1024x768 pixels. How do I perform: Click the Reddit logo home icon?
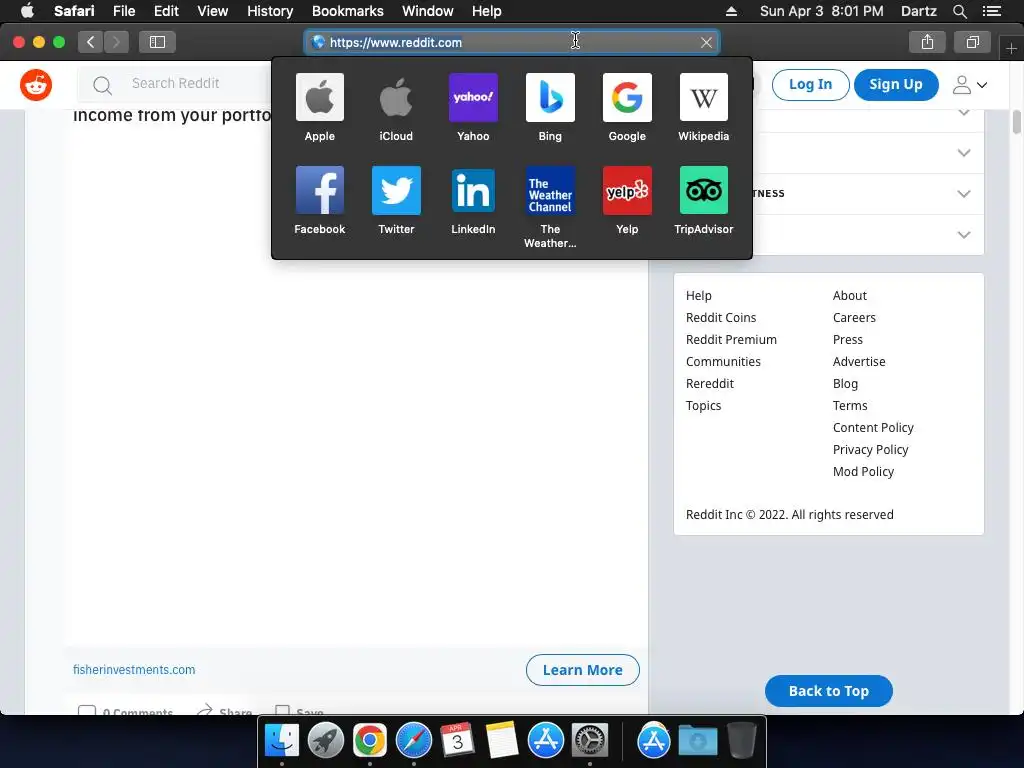coord(36,85)
